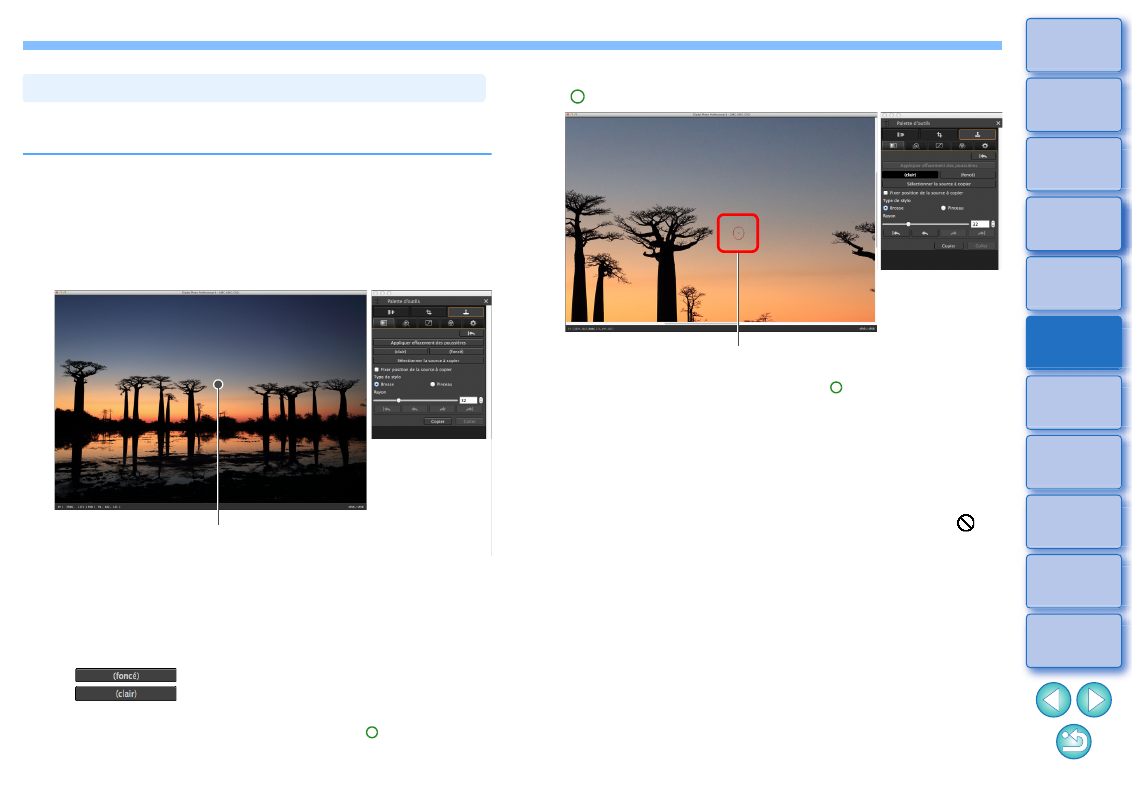
Task: Click Rayon stepper arrows in left palette
Action: coord(481,400)
